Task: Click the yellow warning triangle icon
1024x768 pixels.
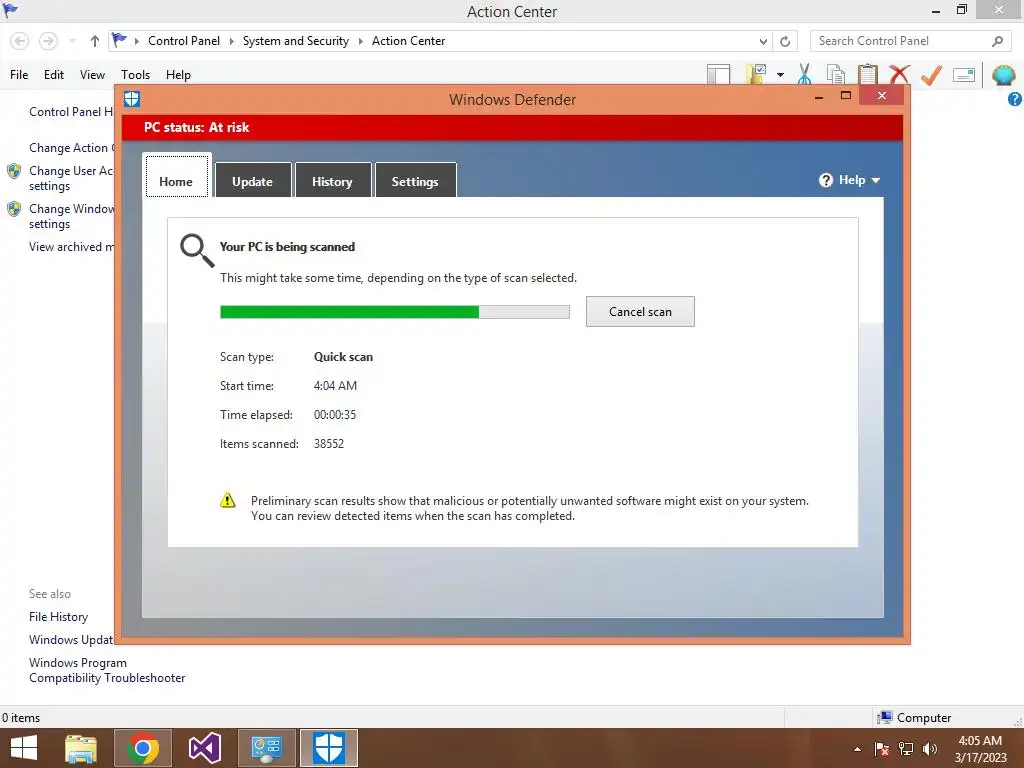Action: coord(227,500)
